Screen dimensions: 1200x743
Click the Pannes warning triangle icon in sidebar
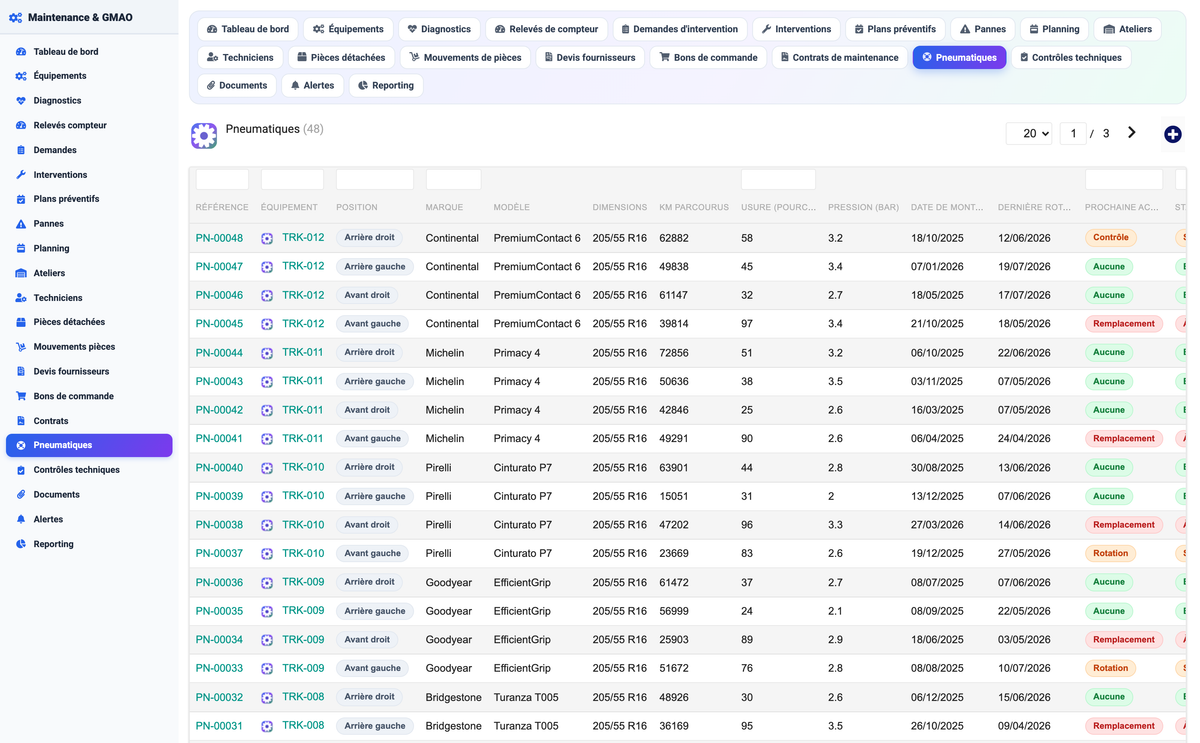point(21,224)
